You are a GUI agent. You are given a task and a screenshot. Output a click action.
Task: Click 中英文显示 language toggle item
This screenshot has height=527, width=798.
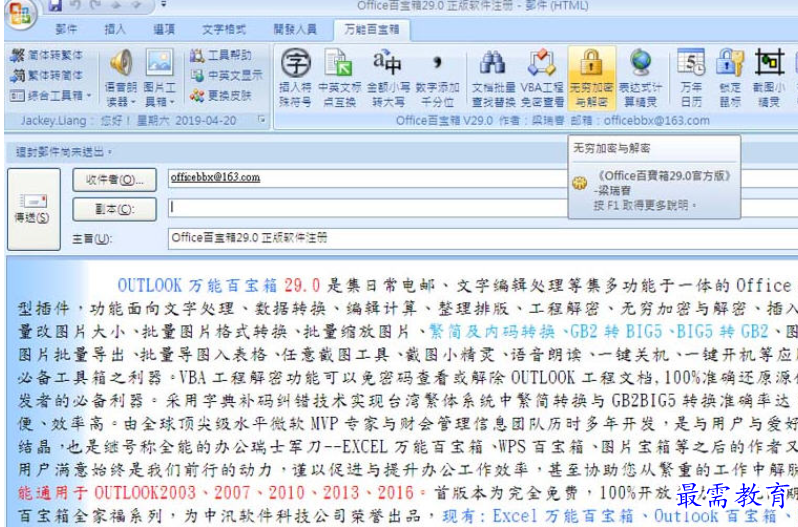(227, 75)
